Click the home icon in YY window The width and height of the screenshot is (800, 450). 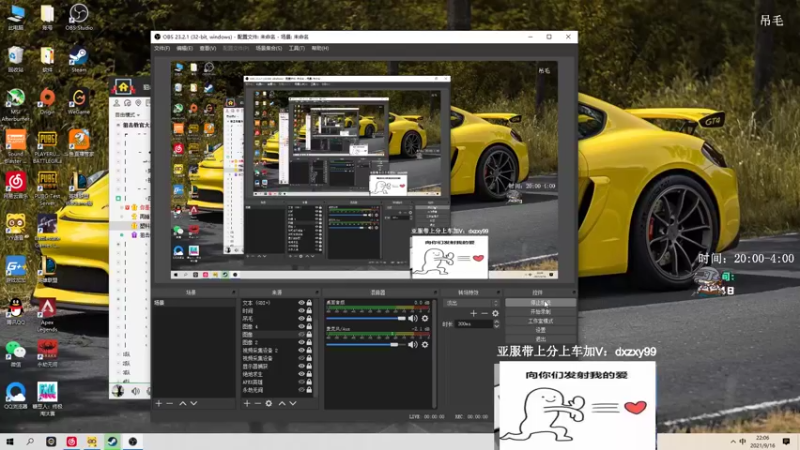point(123,87)
